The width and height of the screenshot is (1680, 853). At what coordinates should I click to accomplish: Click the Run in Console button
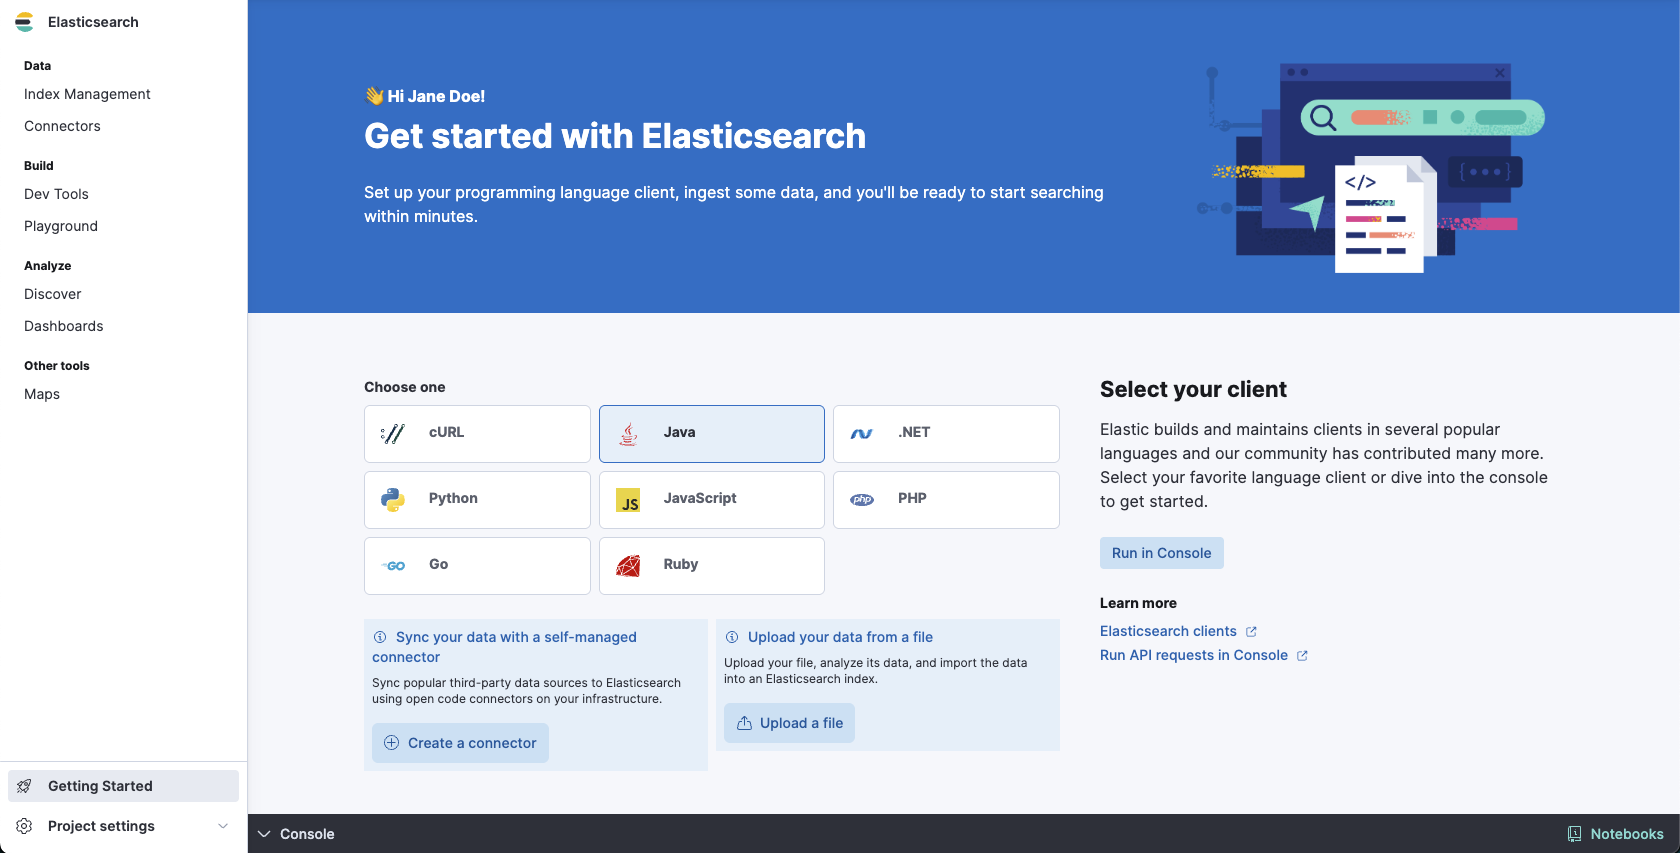click(1161, 553)
